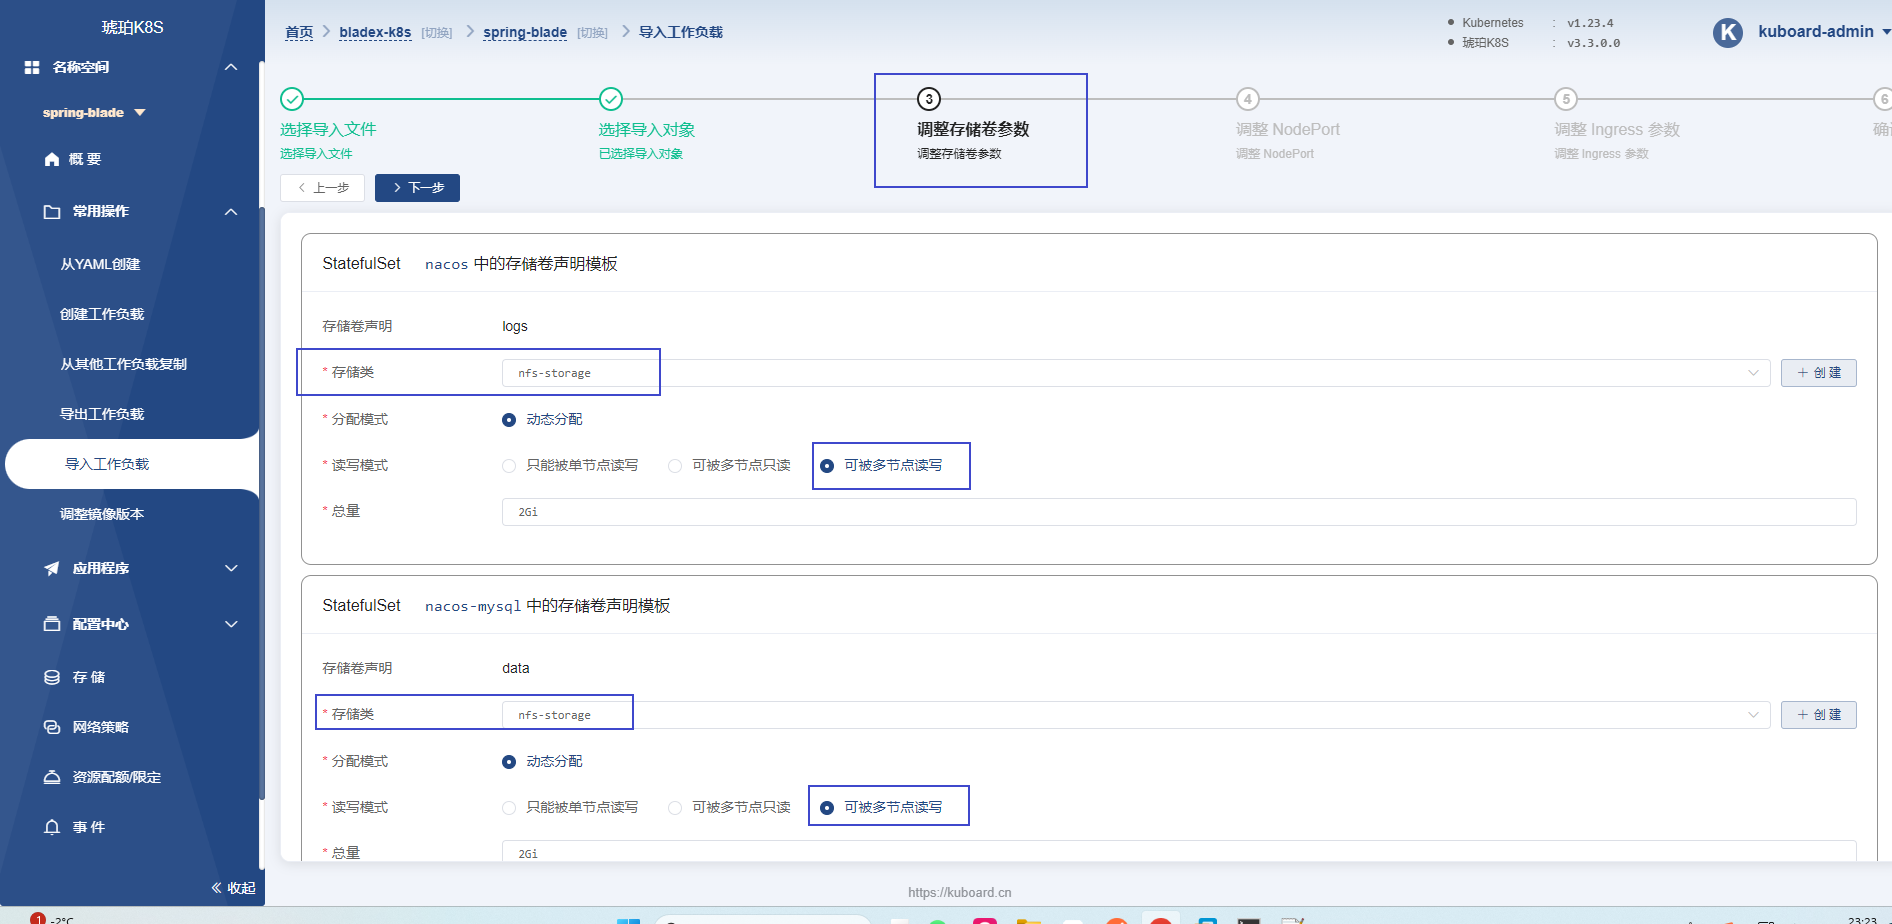
Task: Open 创建工作负载 in the sidebar
Action: pyautogui.click(x=102, y=314)
